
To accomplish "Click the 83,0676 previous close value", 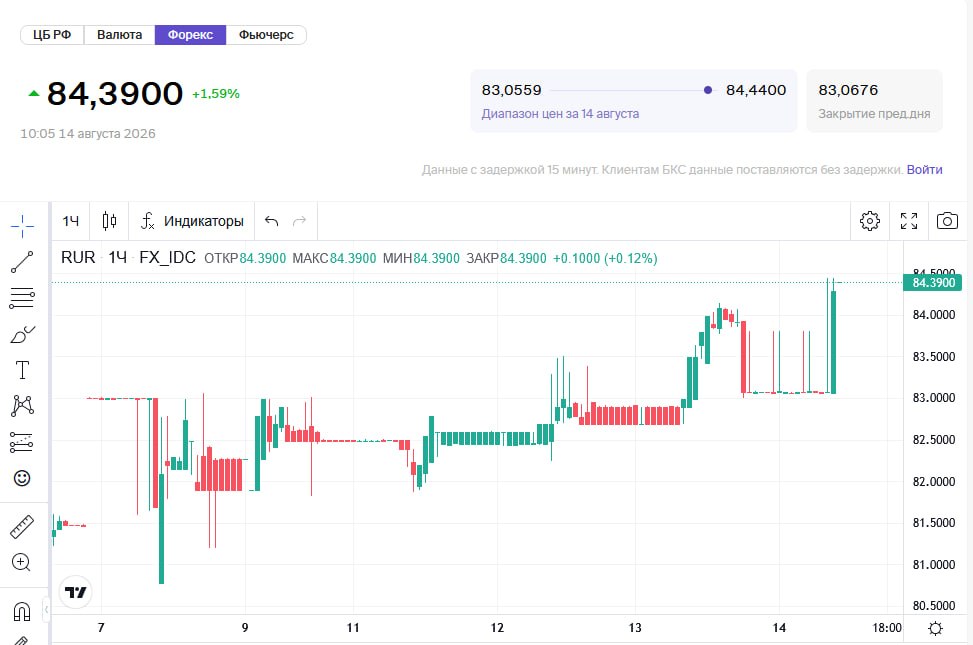I will 848,90.
